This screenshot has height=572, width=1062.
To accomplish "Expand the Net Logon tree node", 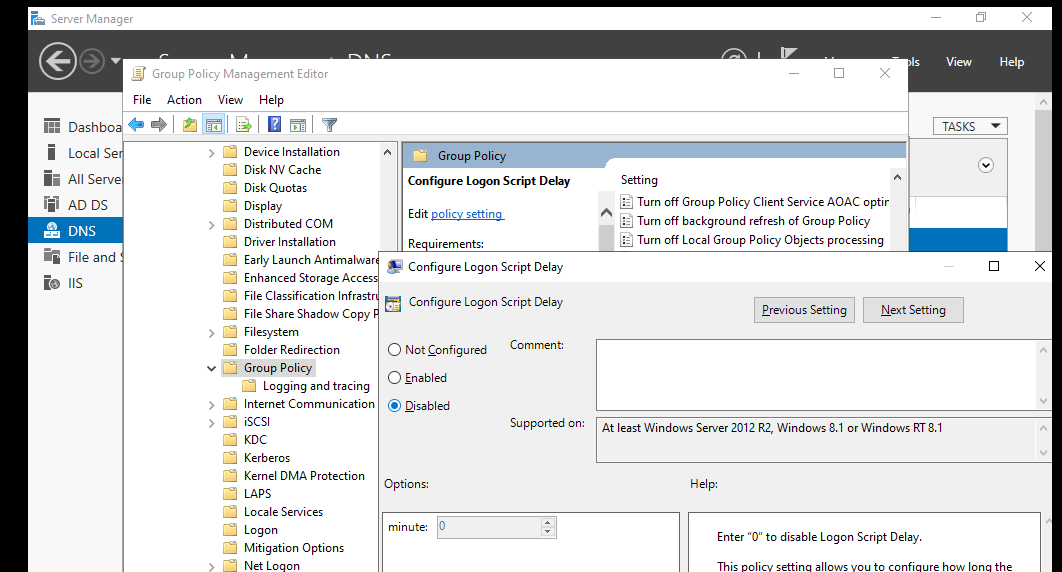I will 211,567.
